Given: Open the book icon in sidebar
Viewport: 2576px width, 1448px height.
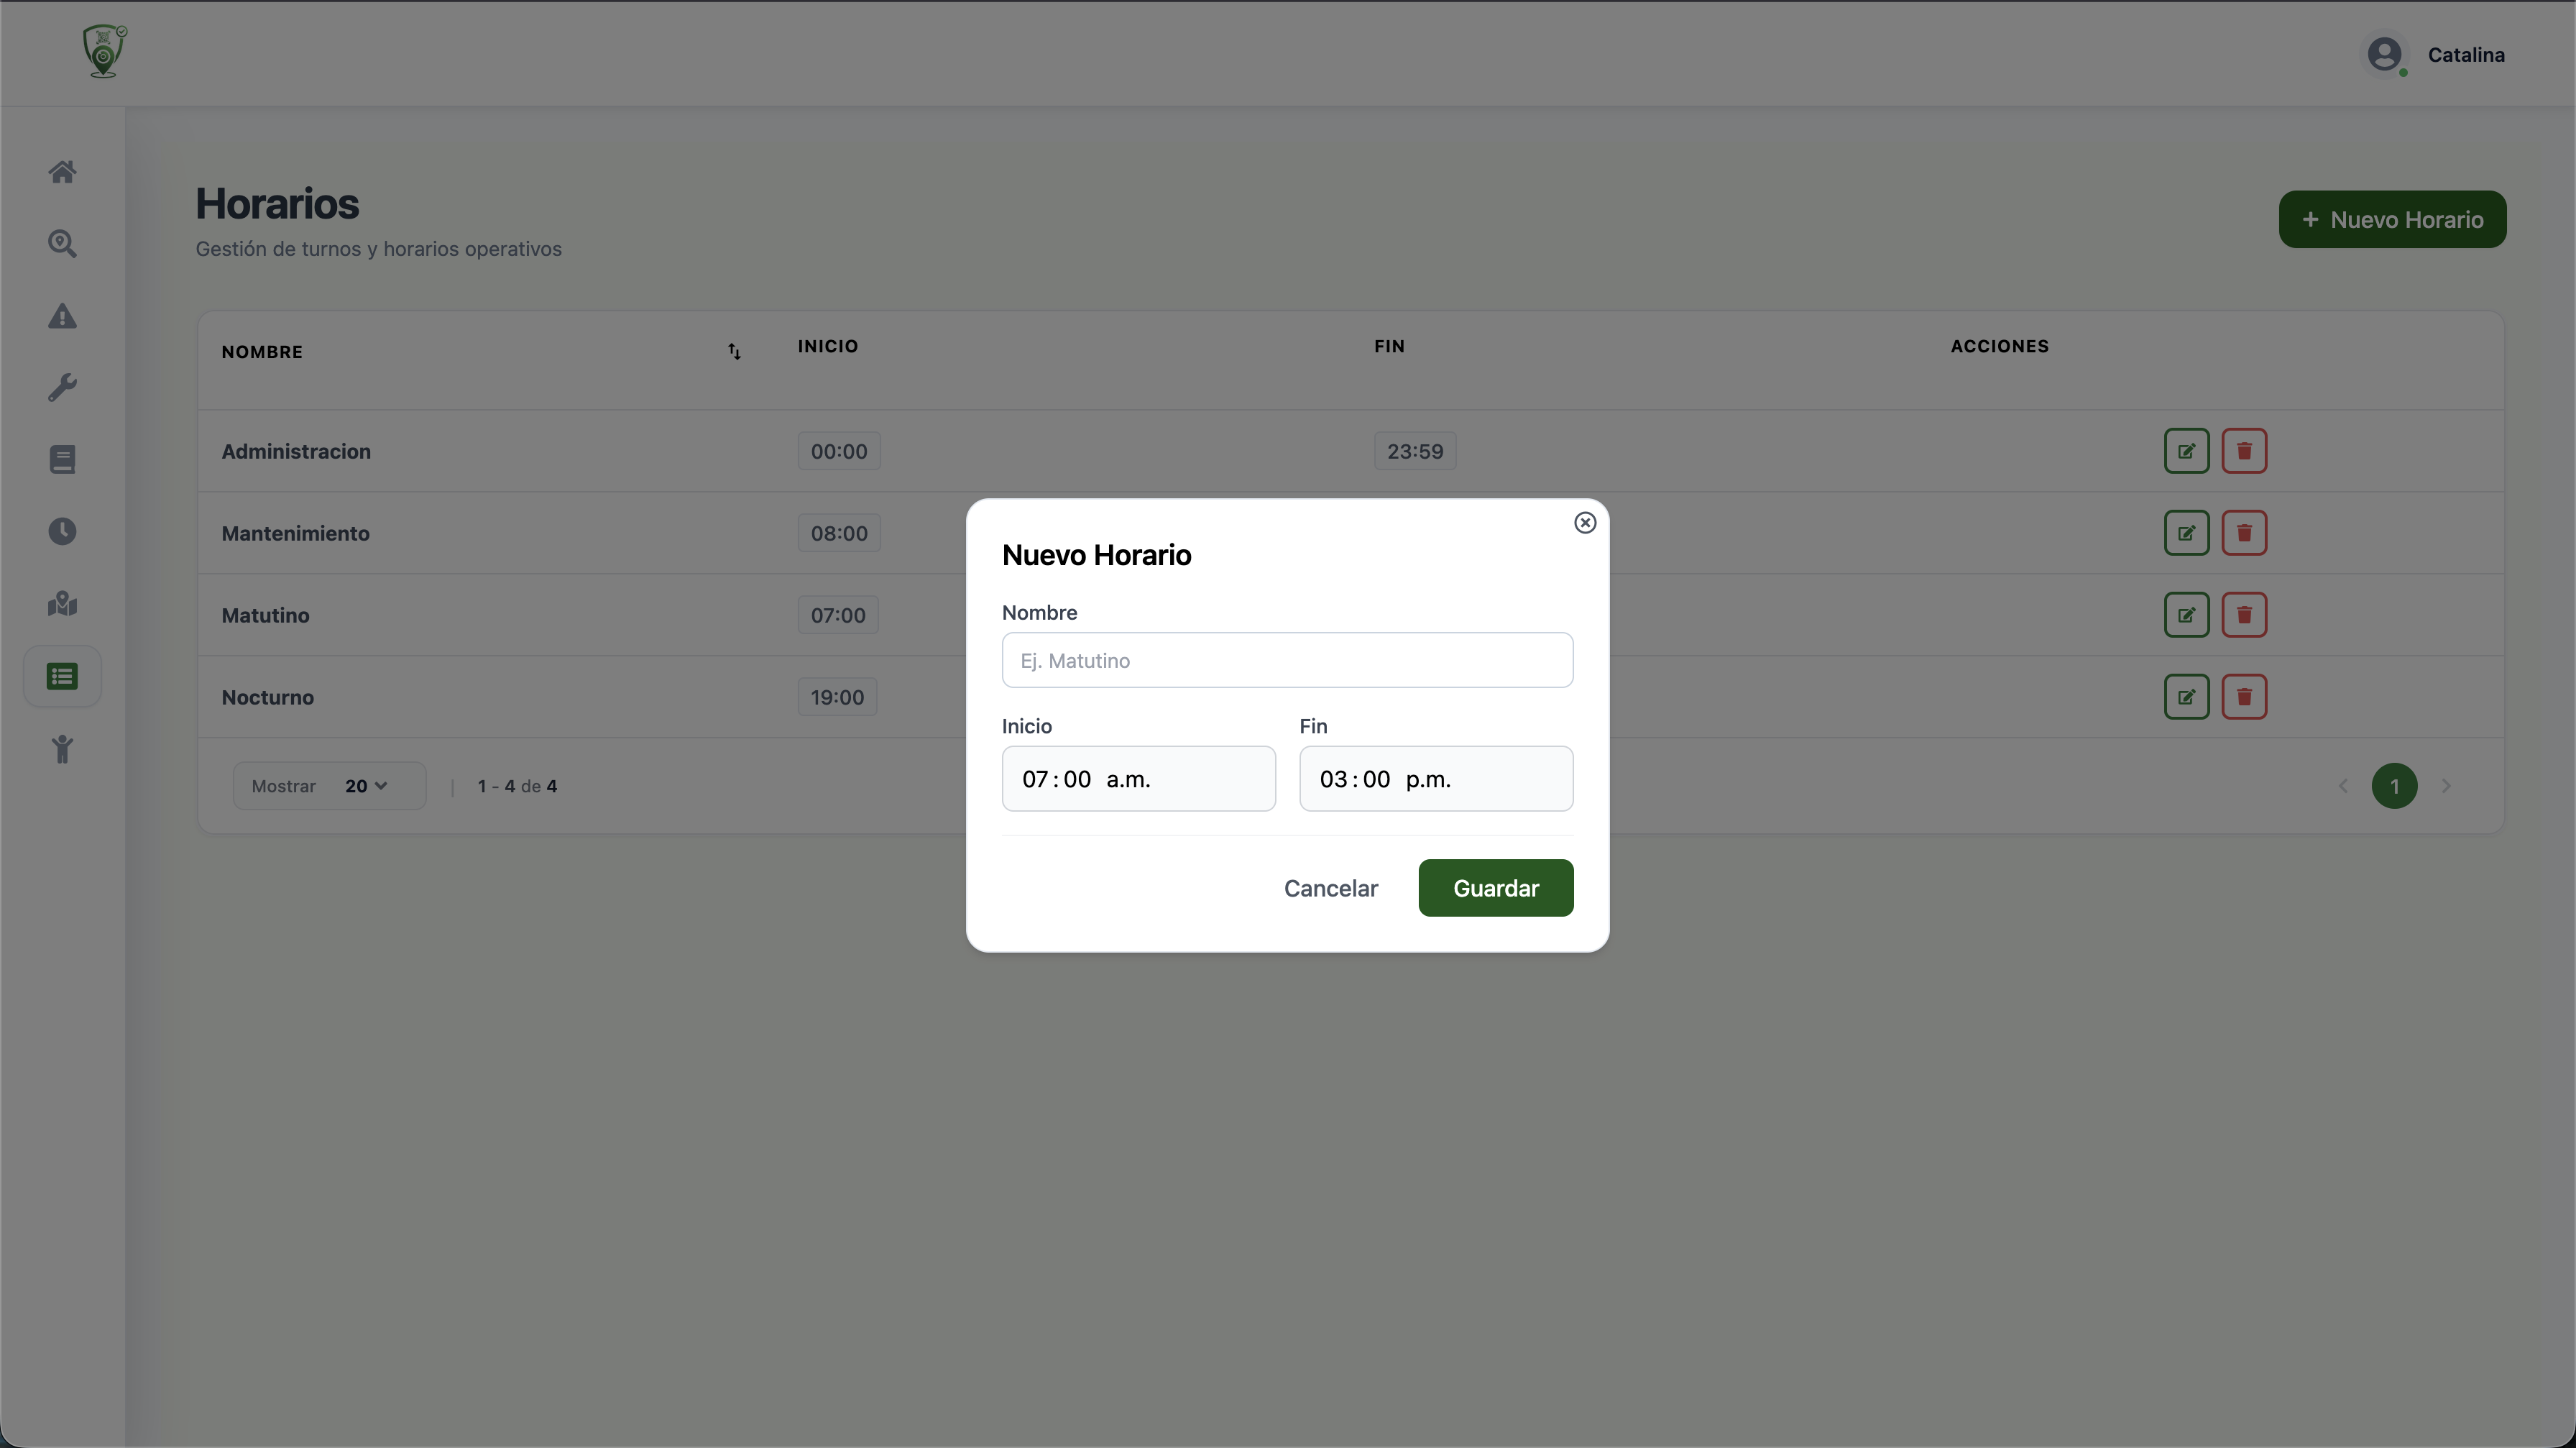Looking at the screenshot, I should [x=62, y=460].
